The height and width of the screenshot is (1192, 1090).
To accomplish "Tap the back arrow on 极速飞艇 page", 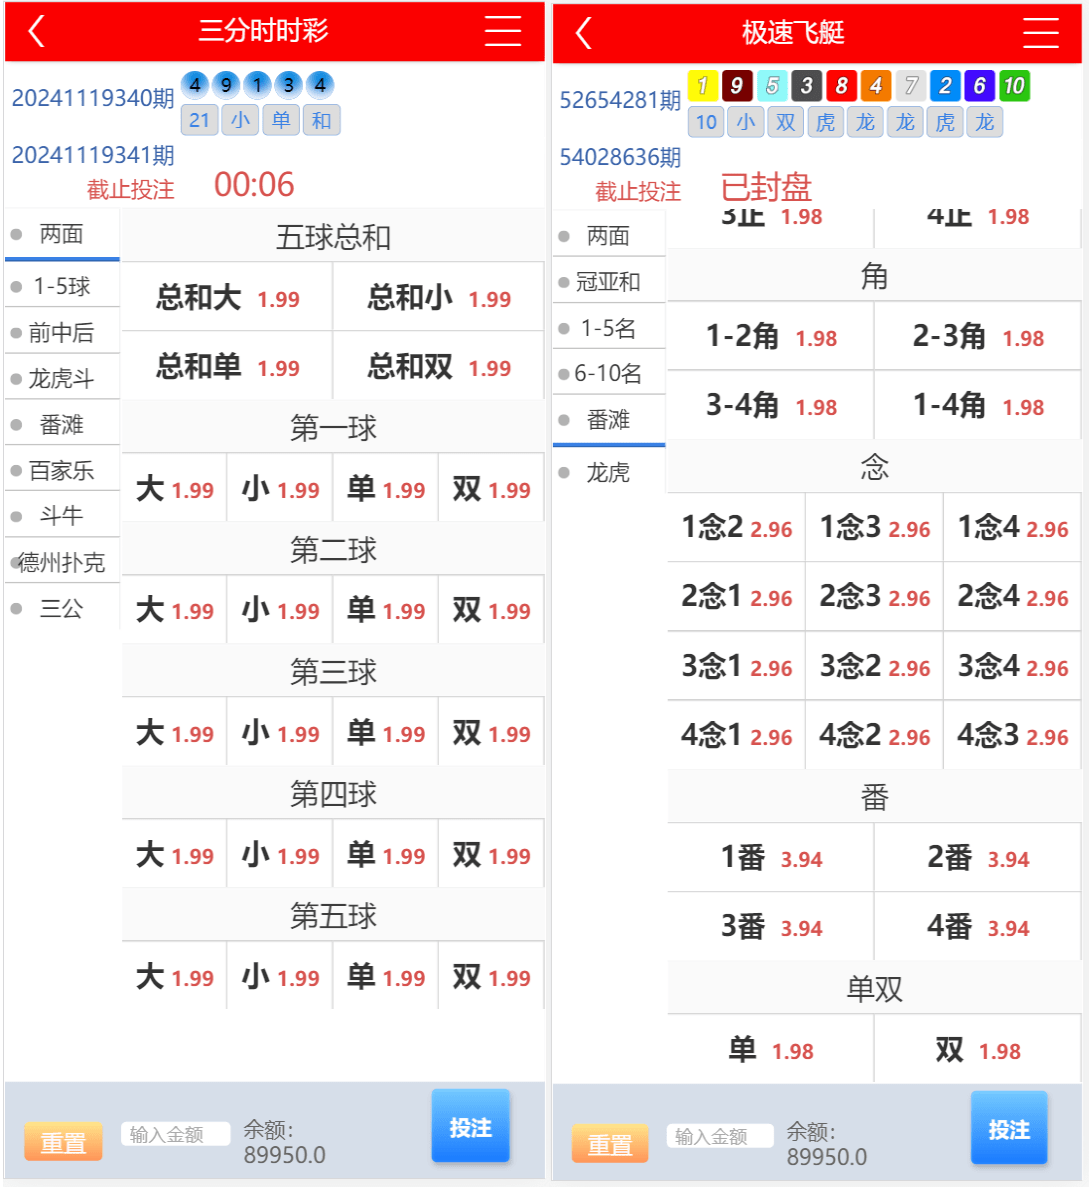I will (x=583, y=31).
